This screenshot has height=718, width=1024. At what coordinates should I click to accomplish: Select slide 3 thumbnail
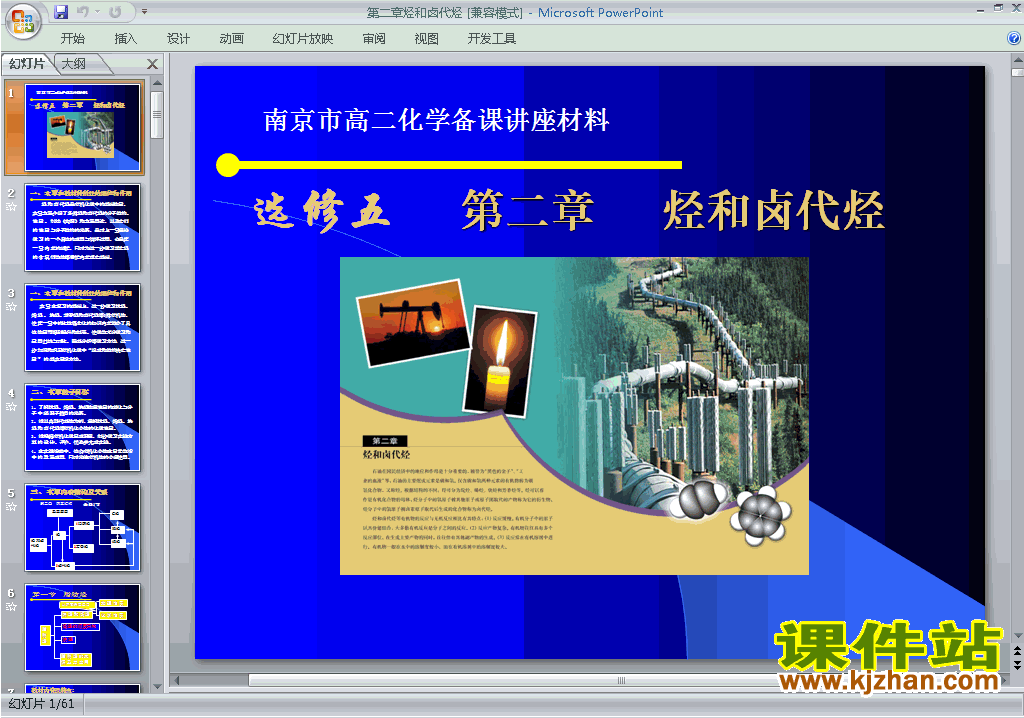click(82, 327)
